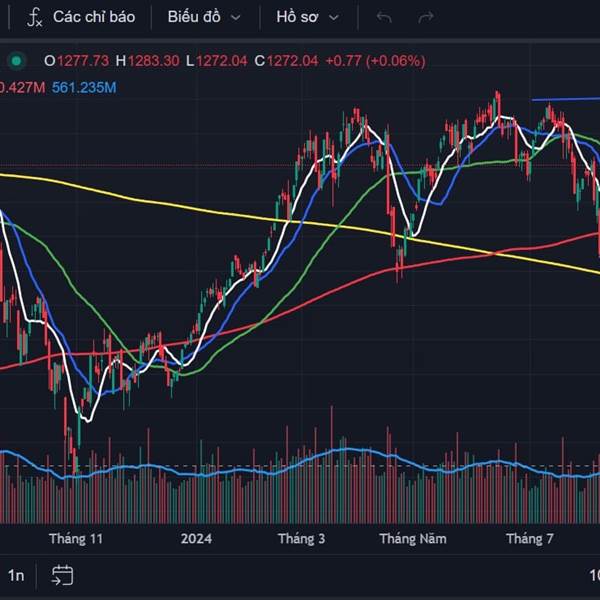Select the blue horizontal trend line

[565, 99]
